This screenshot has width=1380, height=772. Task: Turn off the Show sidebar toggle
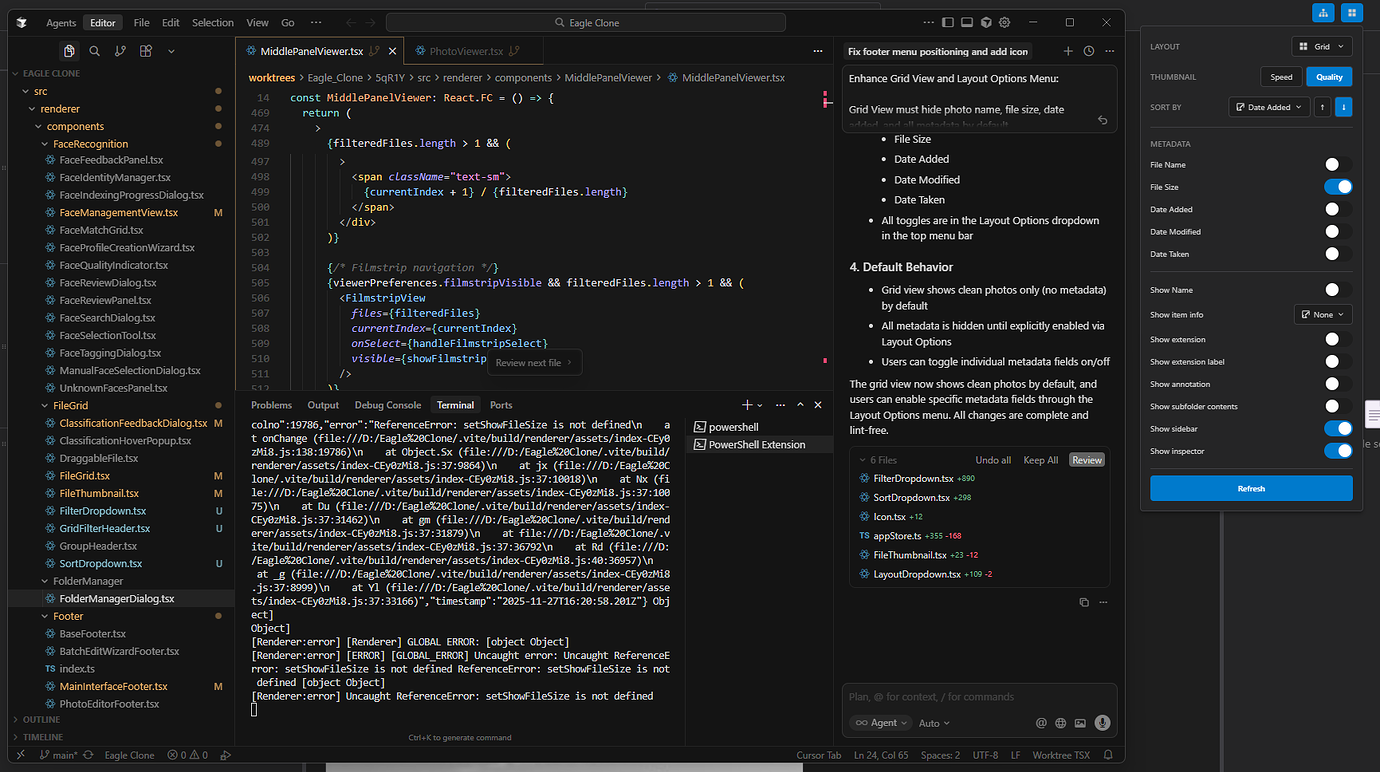(1337, 429)
